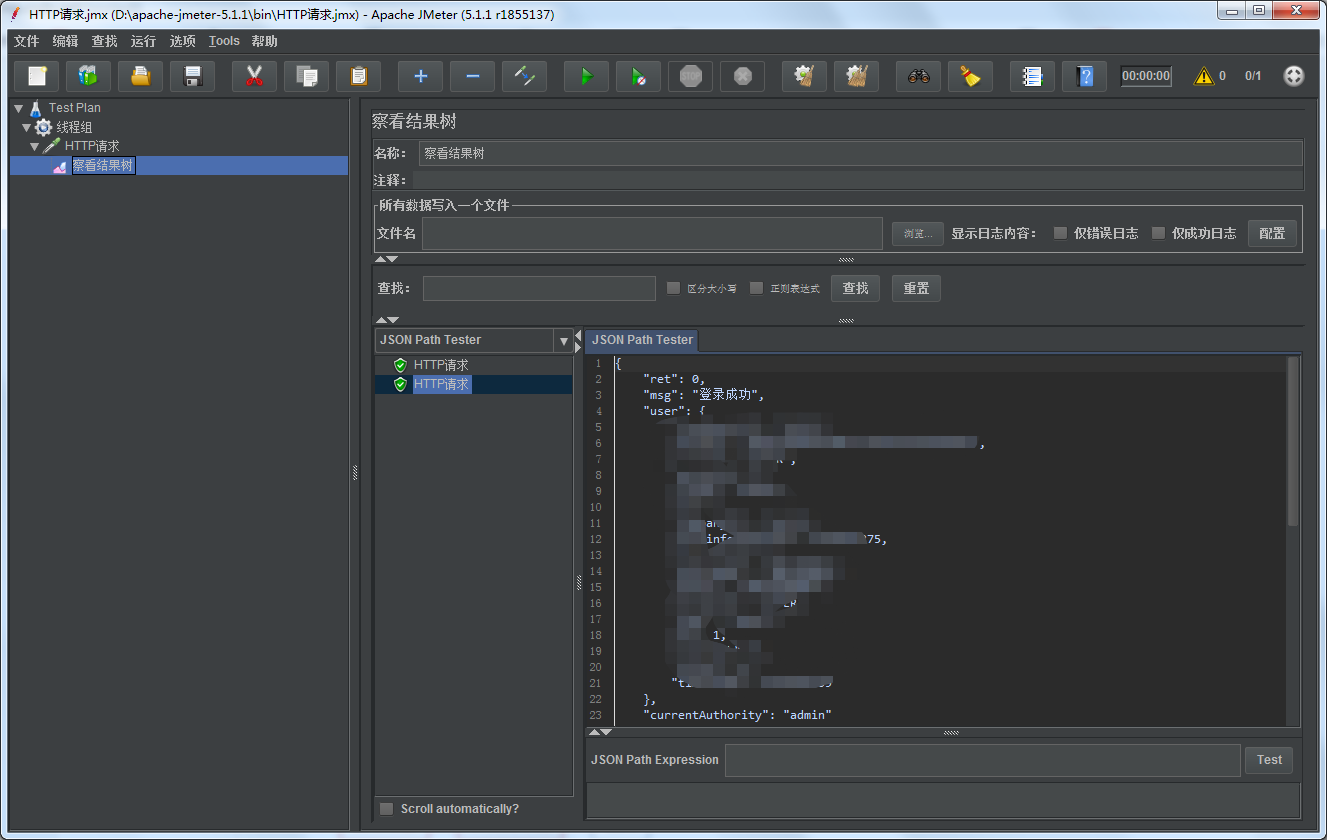Open the JSON Path Tester renderer dropdown
The height and width of the screenshot is (840, 1327).
(563, 341)
